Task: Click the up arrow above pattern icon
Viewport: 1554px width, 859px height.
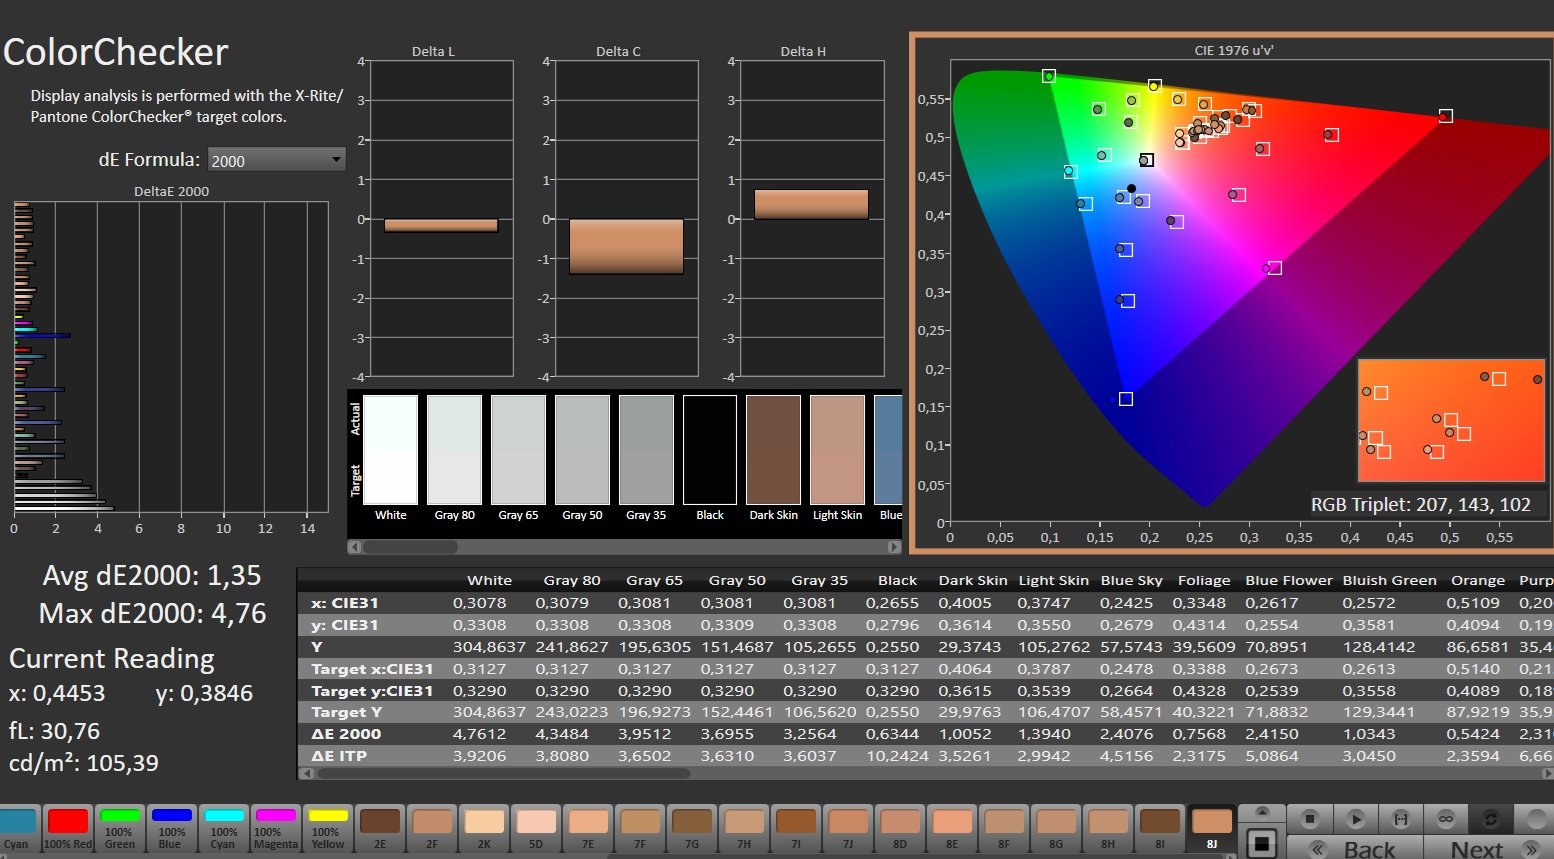Action: click(x=1262, y=812)
